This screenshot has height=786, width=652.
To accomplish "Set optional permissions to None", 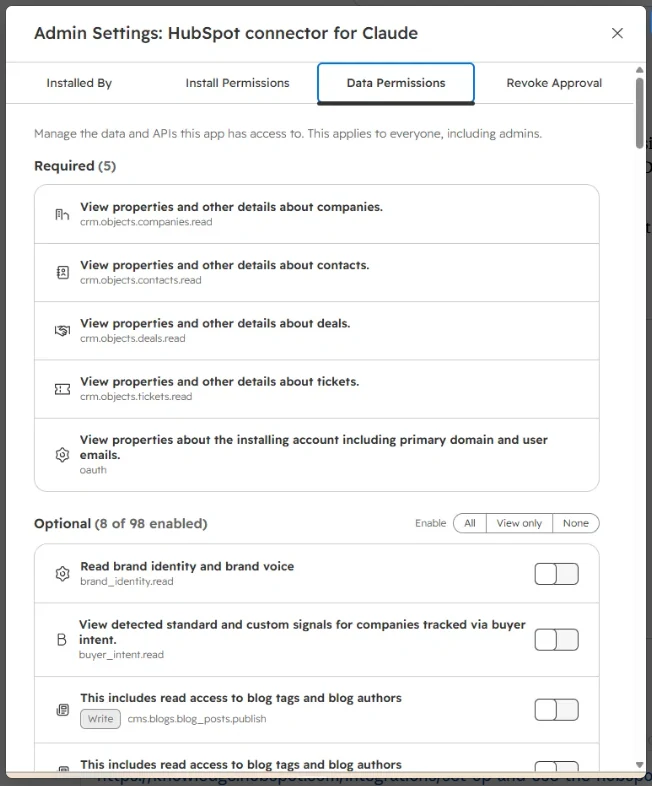I will pos(576,523).
